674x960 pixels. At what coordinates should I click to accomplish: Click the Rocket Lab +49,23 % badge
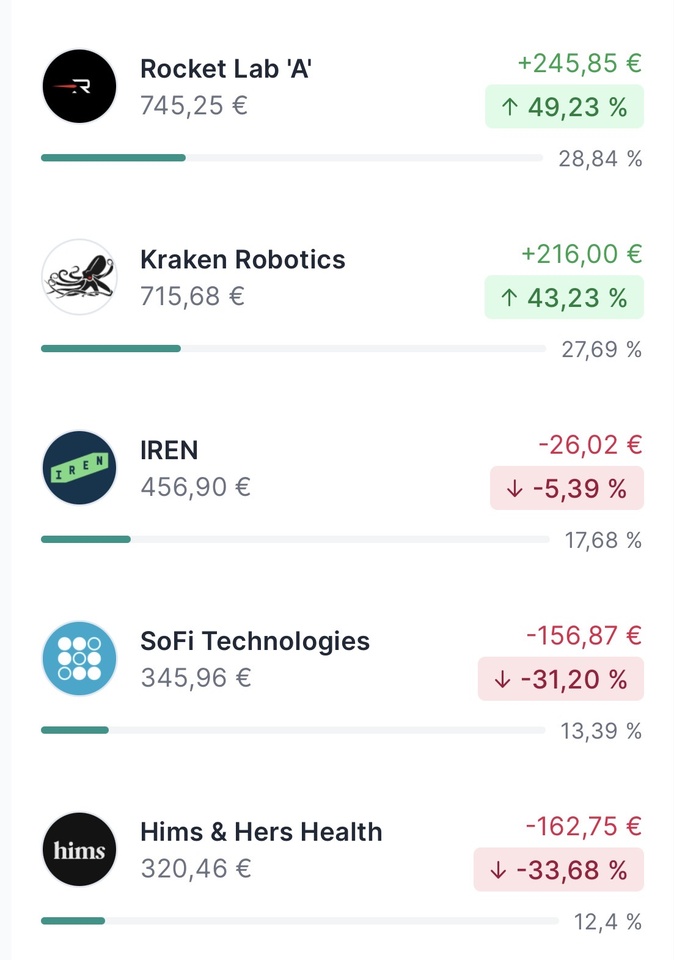(564, 107)
